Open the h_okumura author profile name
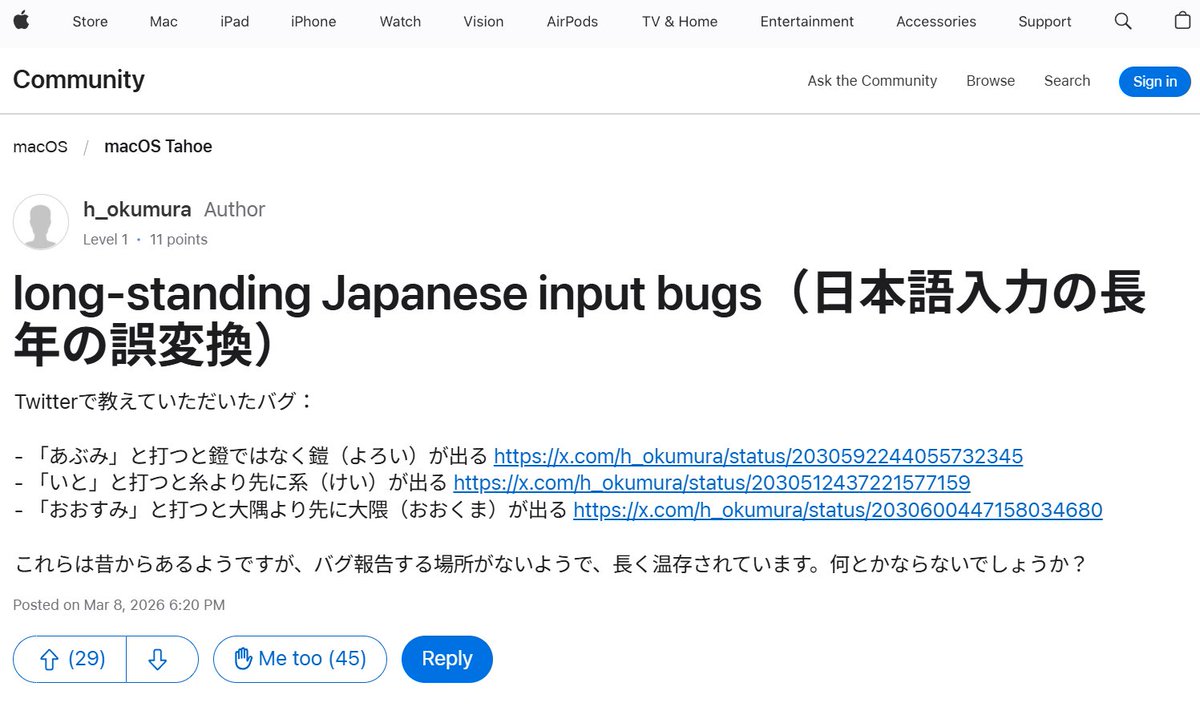This screenshot has width=1200, height=719. pyautogui.click(x=137, y=209)
